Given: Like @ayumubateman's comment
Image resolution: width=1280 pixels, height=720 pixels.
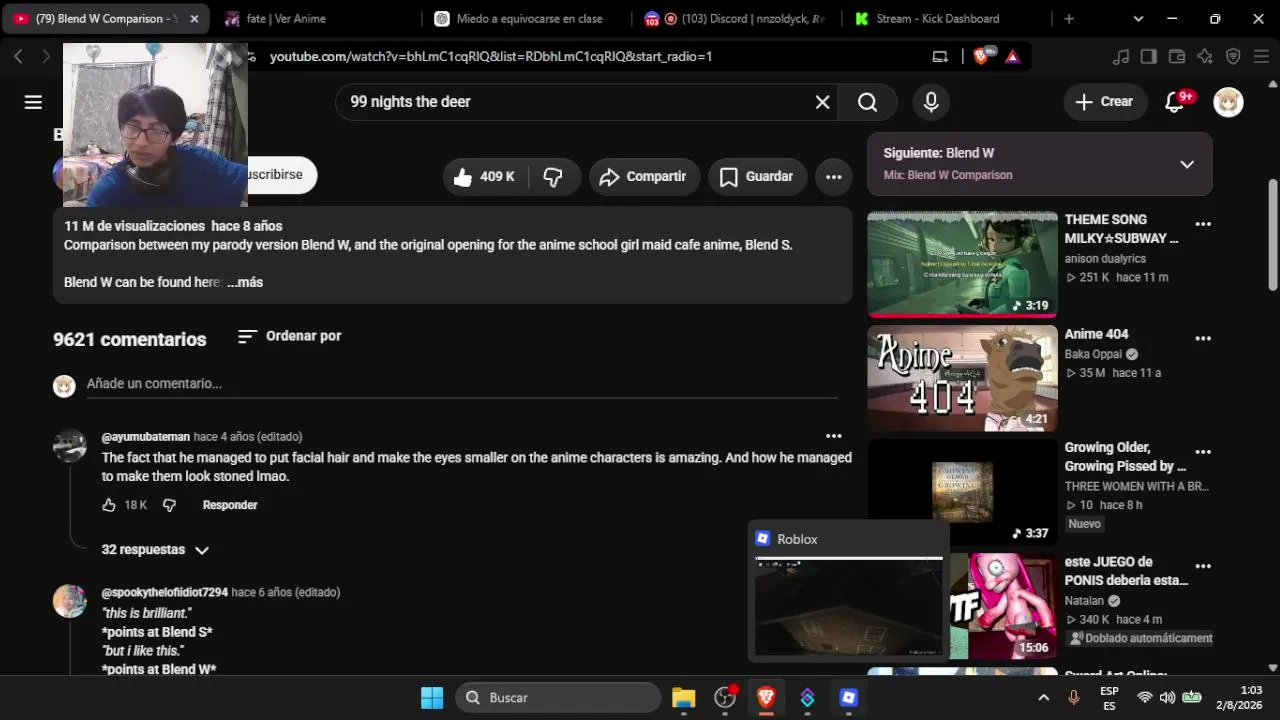Looking at the screenshot, I should pos(109,505).
